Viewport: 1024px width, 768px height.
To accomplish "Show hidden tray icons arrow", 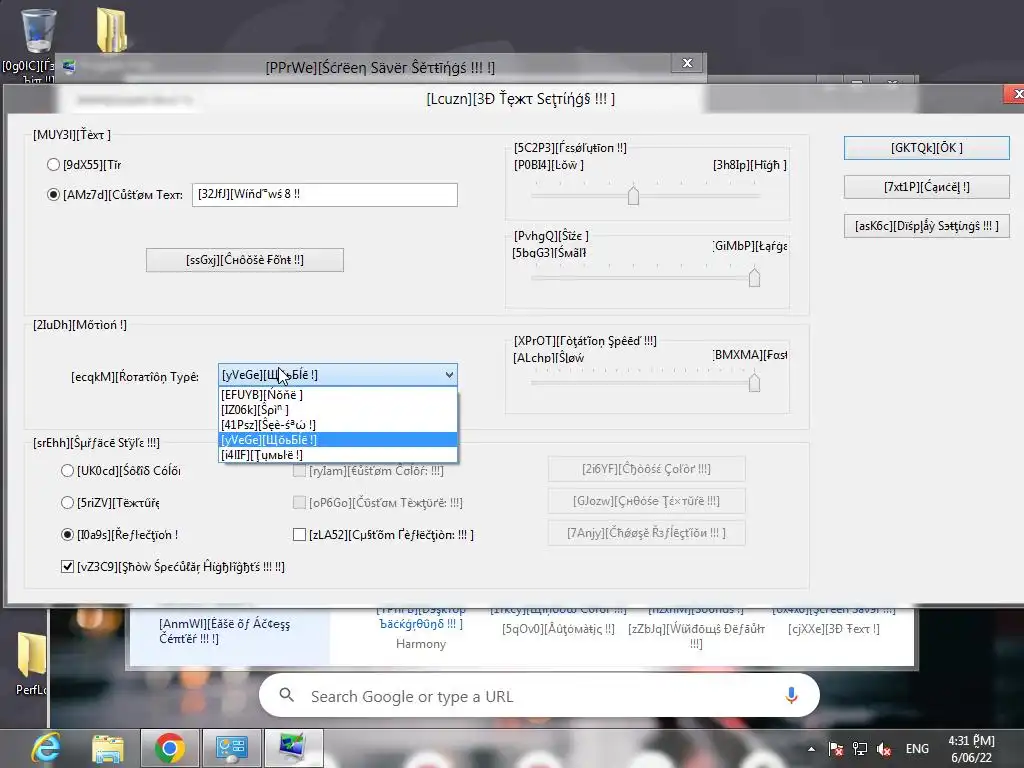I will coord(811,749).
